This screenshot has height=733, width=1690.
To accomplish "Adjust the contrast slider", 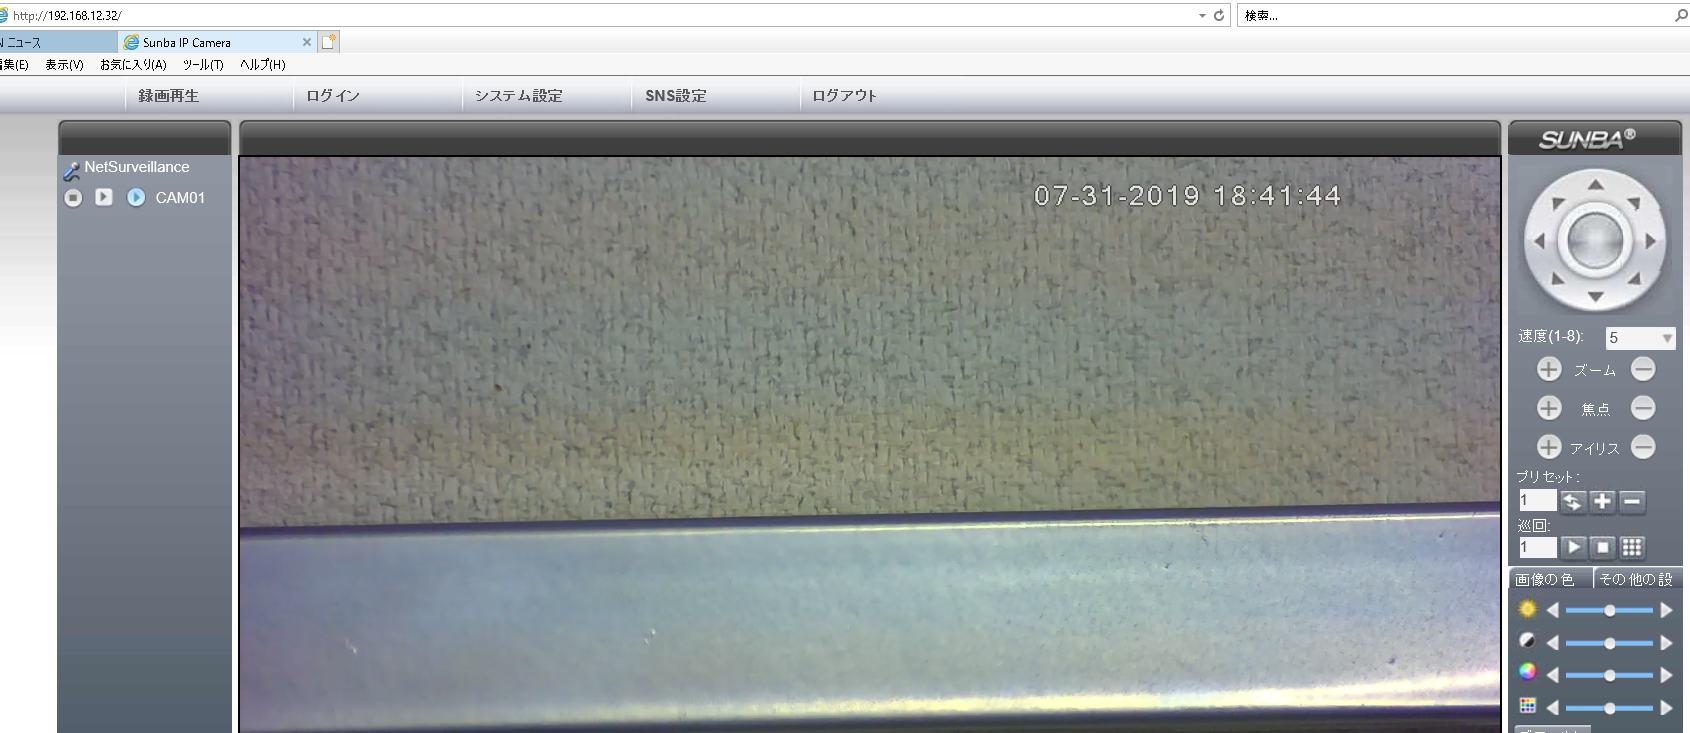I will tap(1609, 643).
